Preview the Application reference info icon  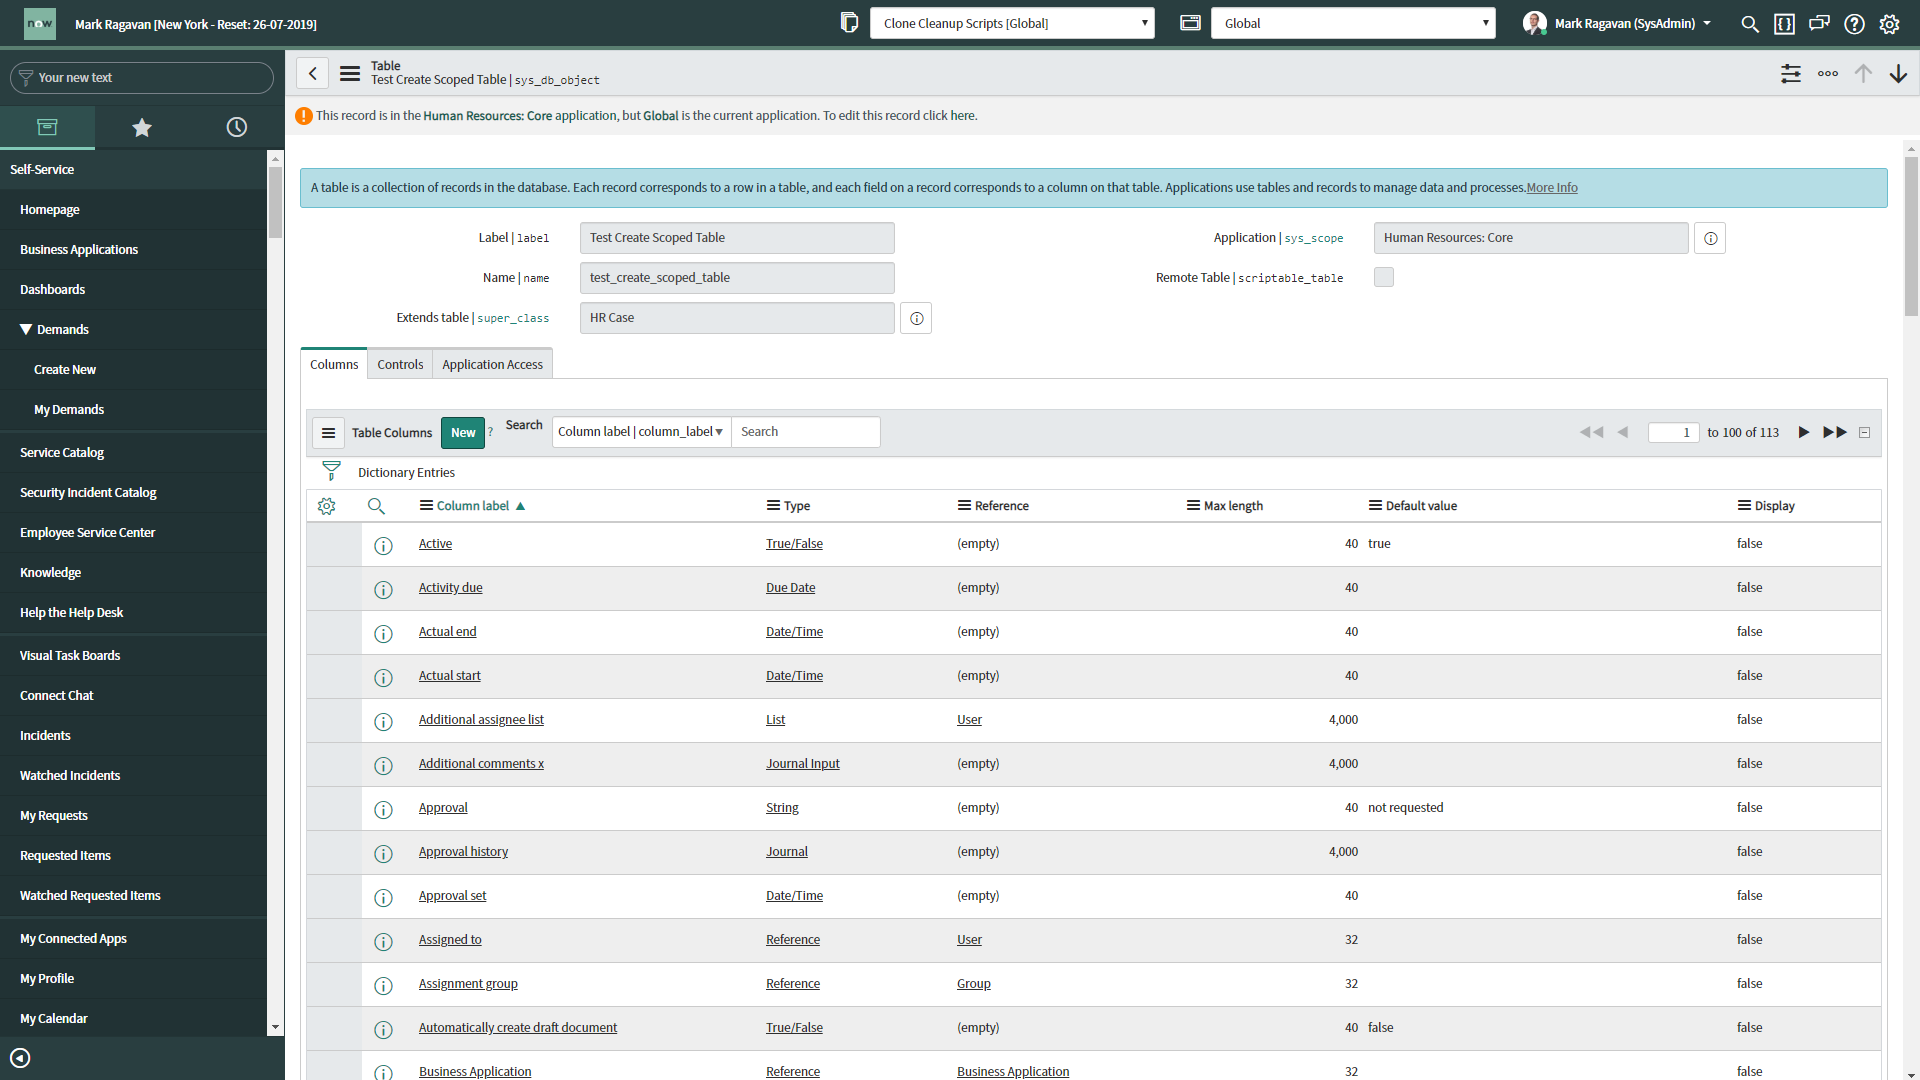[x=1710, y=238]
